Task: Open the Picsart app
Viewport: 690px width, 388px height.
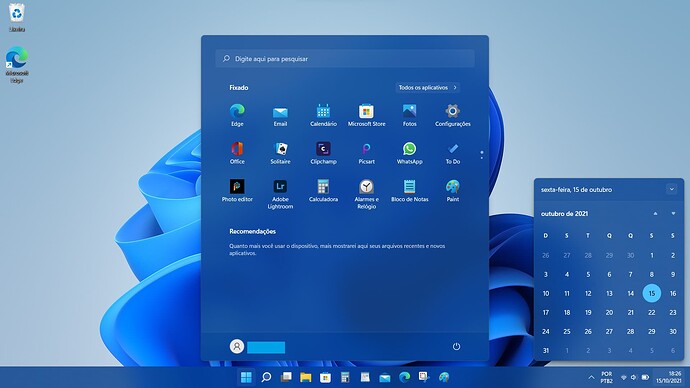Action: (x=367, y=153)
